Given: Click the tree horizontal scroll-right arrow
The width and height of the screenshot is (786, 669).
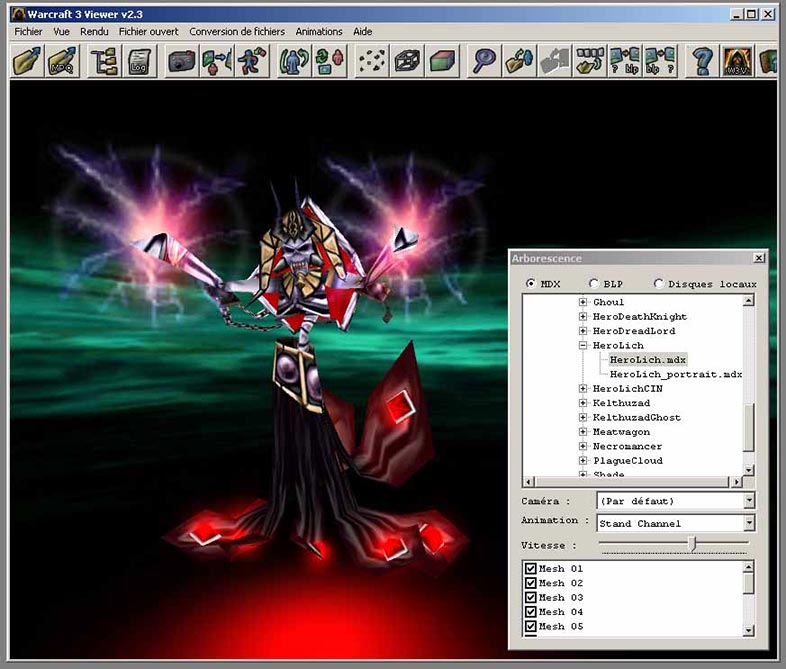Looking at the screenshot, I should click(x=736, y=482).
